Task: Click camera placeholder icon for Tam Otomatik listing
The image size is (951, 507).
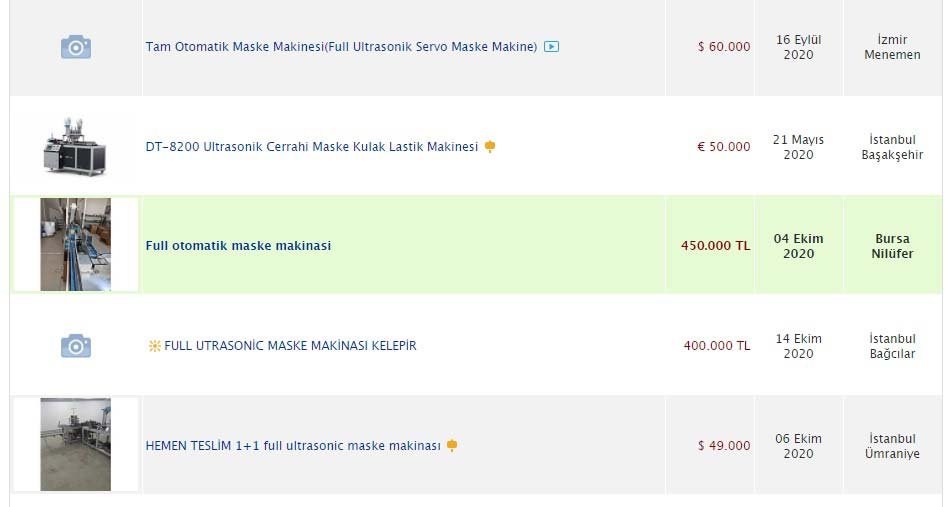Action: click(76, 47)
